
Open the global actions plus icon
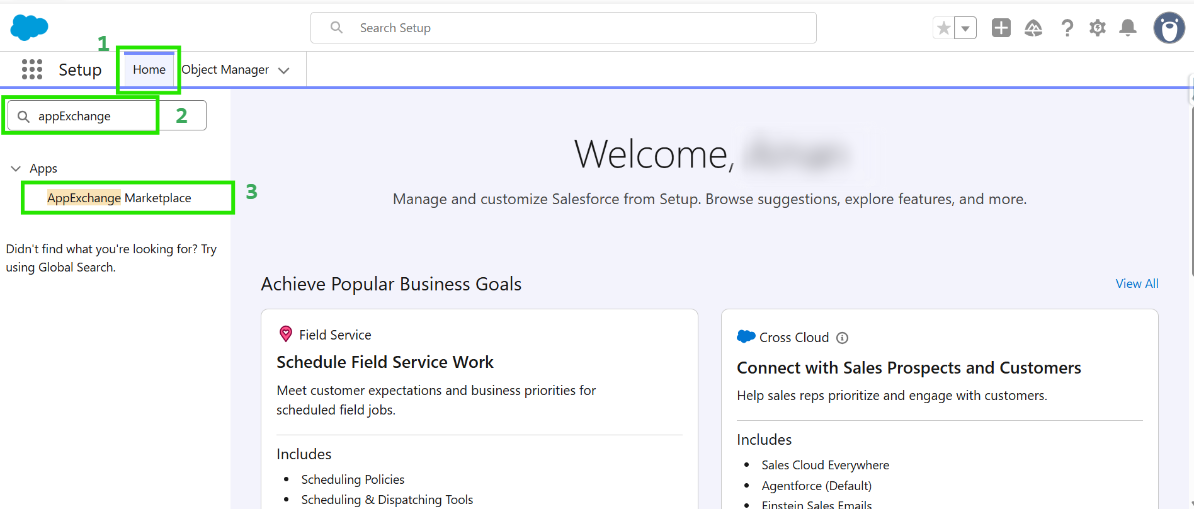click(1001, 28)
